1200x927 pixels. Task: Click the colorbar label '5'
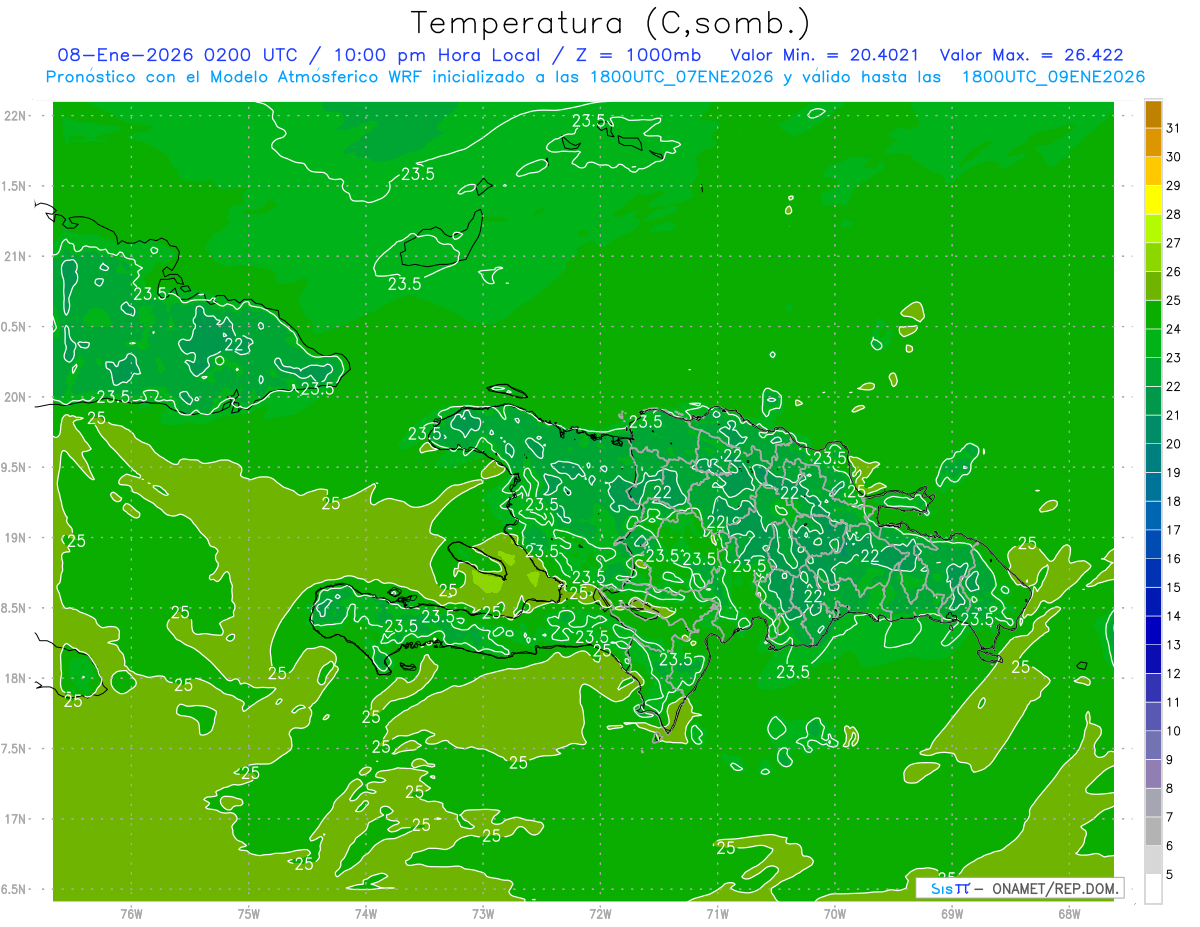click(1170, 875)
